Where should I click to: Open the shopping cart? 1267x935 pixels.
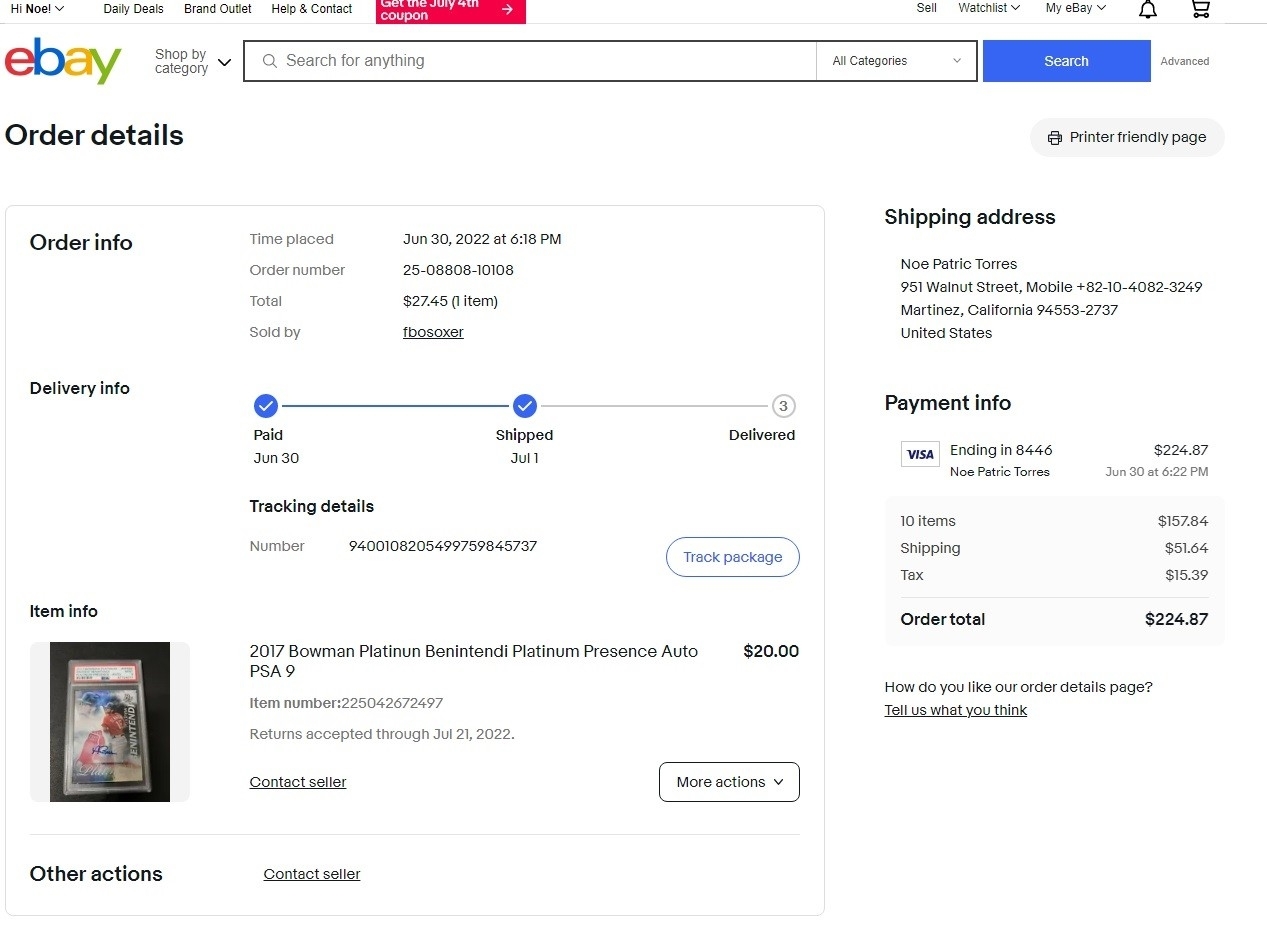pyautogui.click(x=1201, y=9)
